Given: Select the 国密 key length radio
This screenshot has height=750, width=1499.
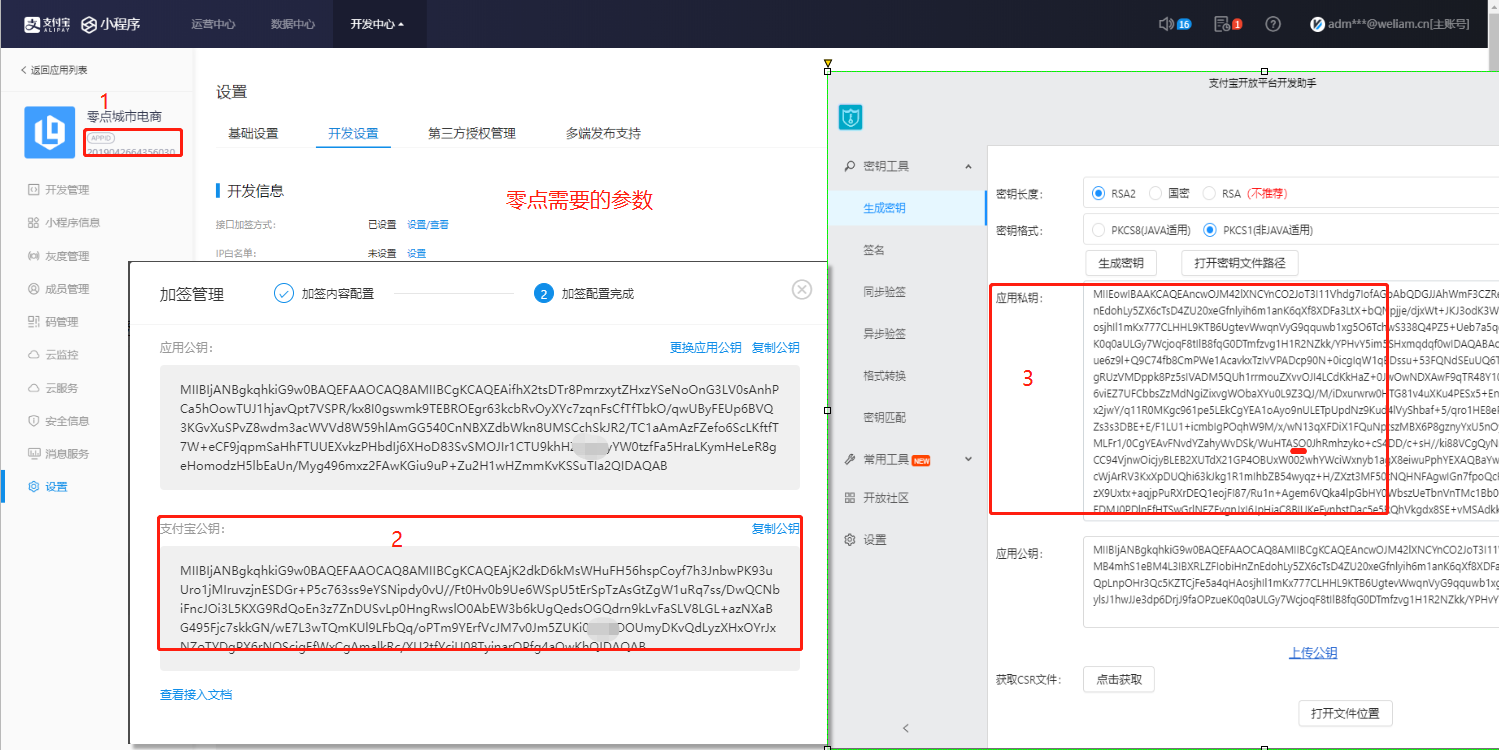Looking at the screenshot, I should tap(1156, 193).
